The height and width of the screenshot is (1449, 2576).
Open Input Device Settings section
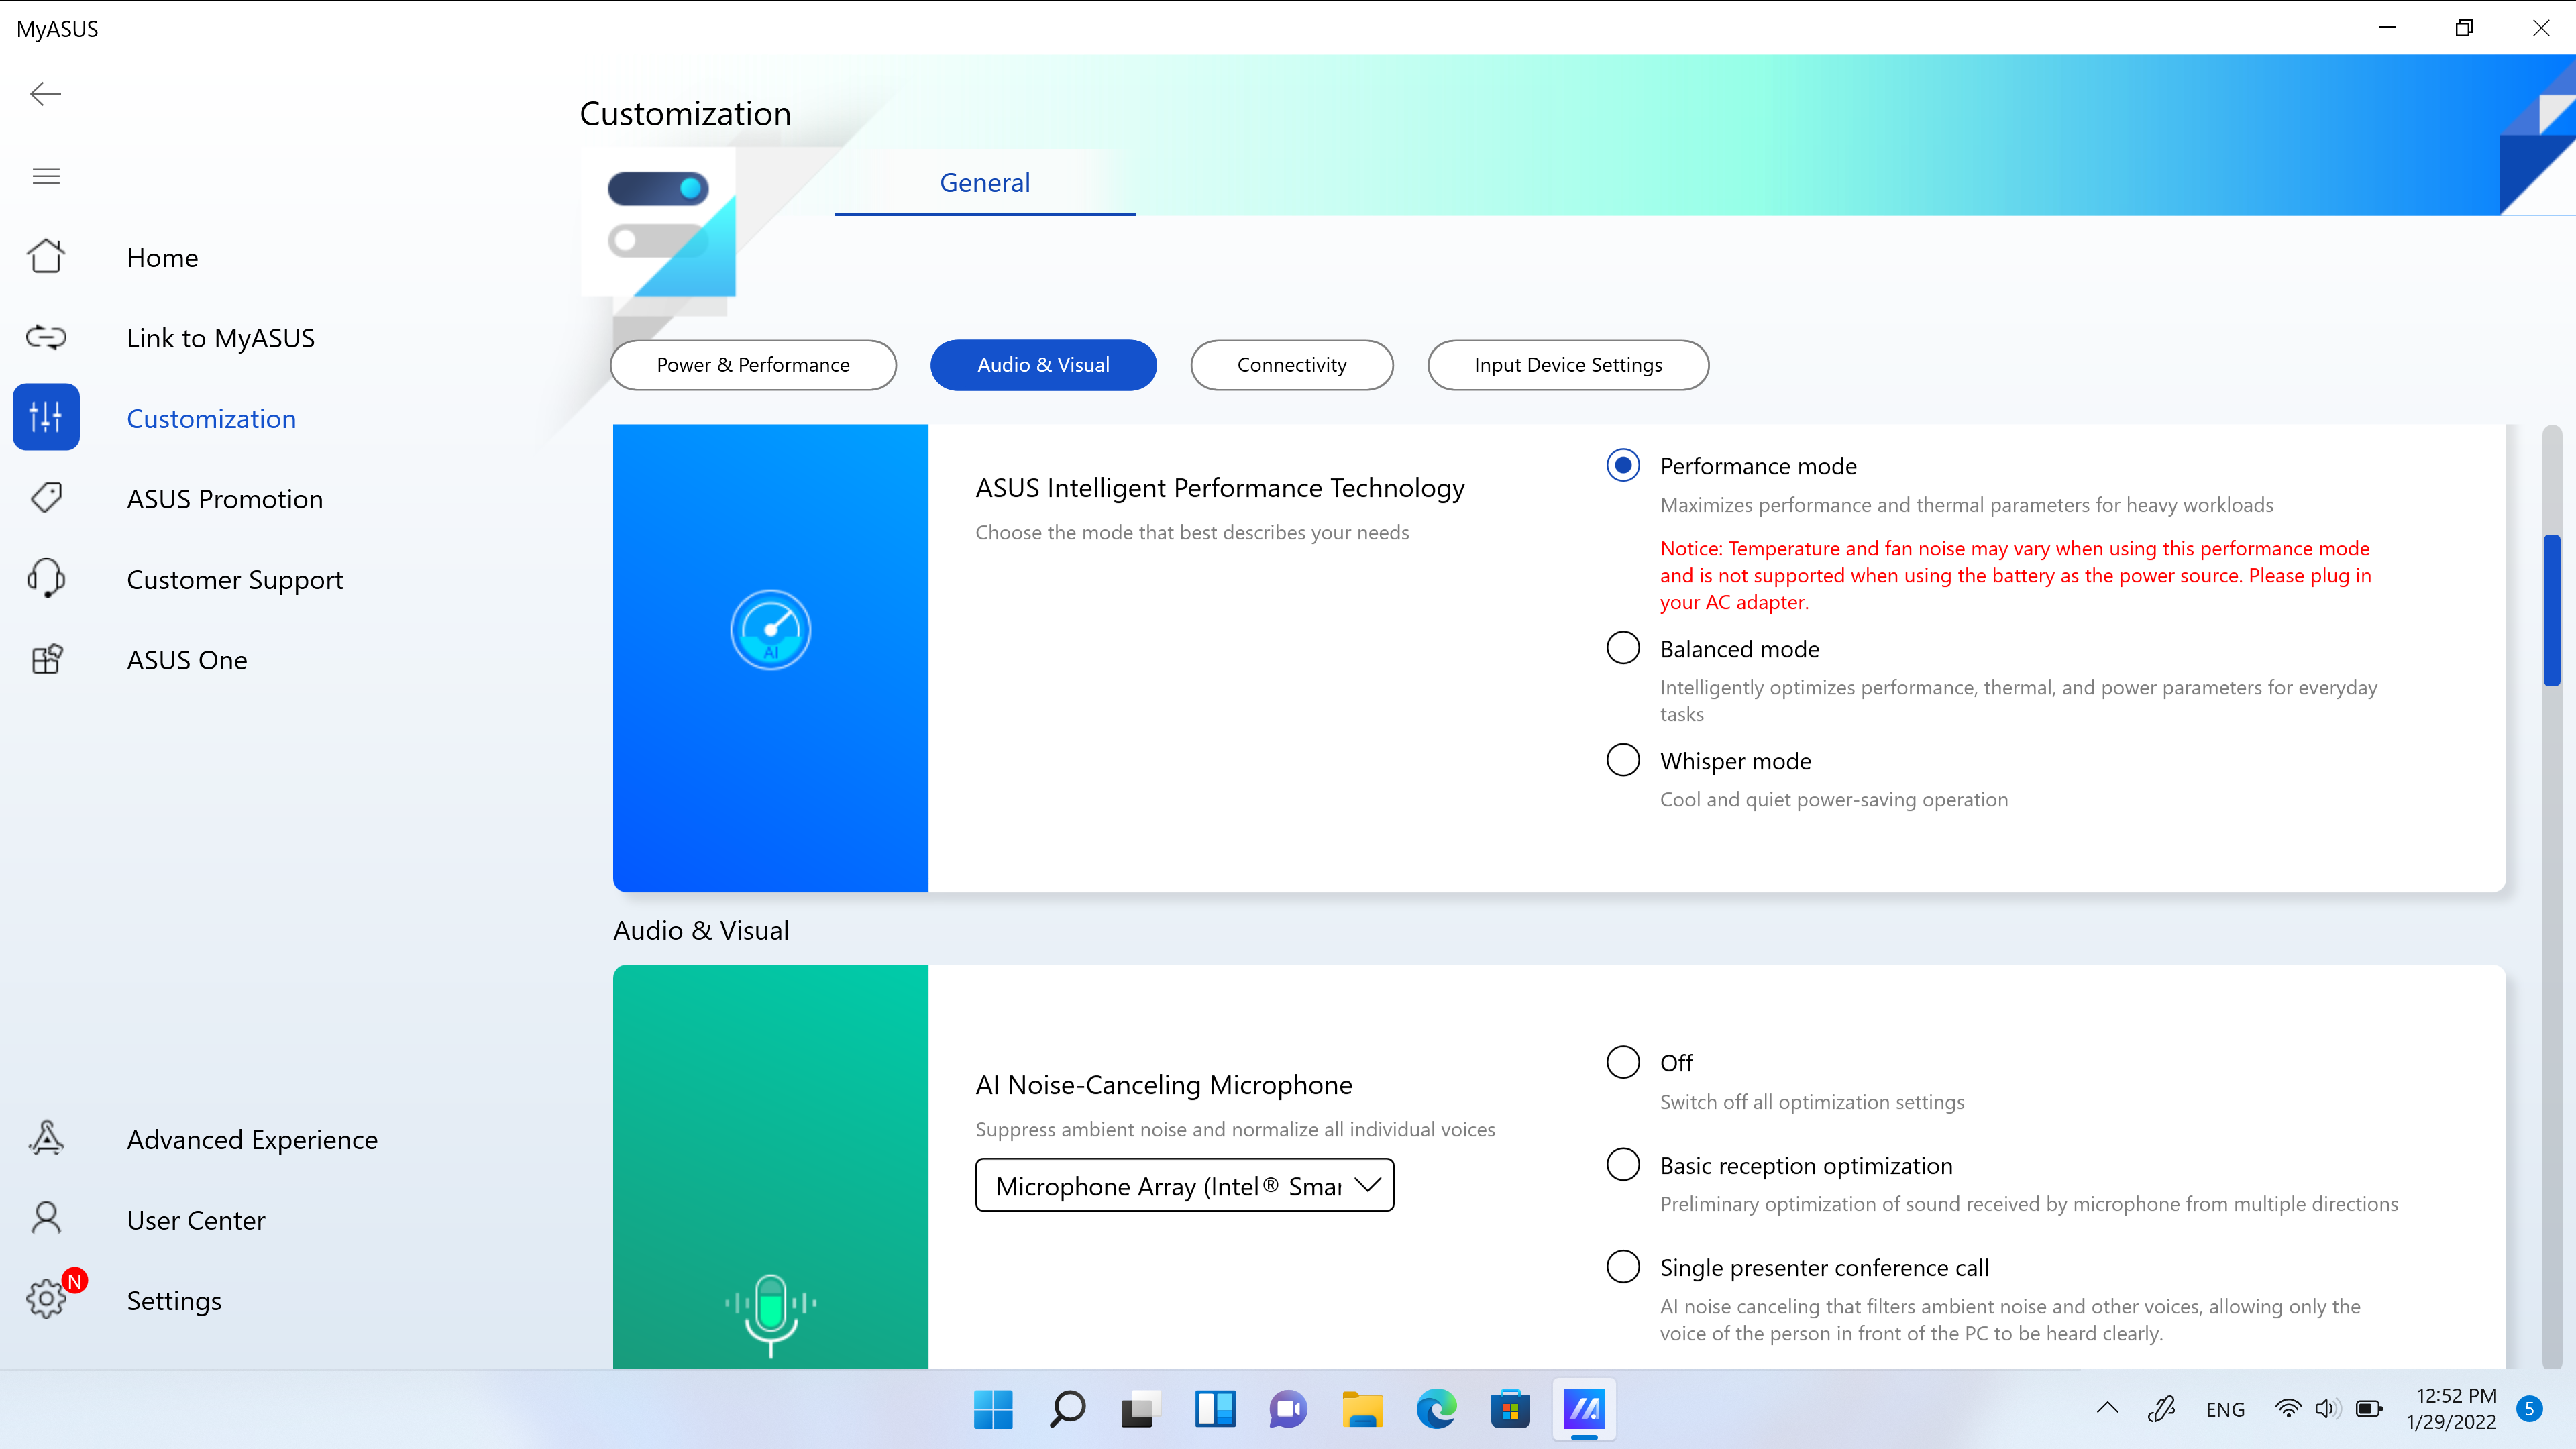pyautogui.click(x=1568, y=365)
